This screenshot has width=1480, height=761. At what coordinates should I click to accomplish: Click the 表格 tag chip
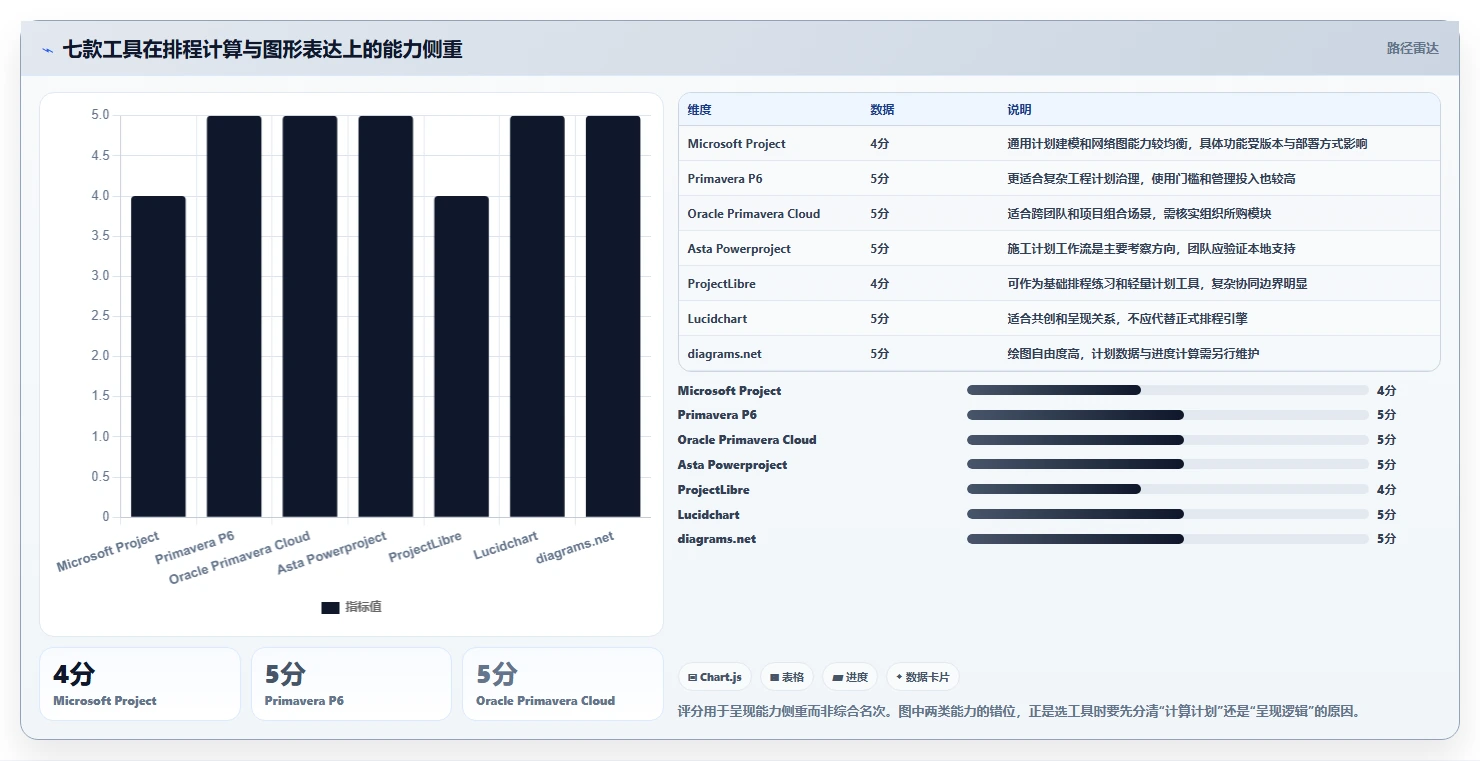(787, 677)
